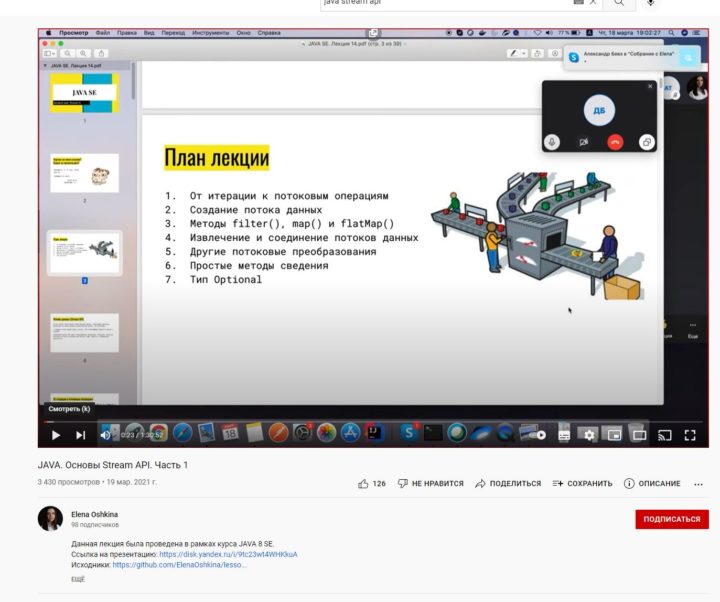Toggle microphone in Skype call window

[x=552, y=142]
